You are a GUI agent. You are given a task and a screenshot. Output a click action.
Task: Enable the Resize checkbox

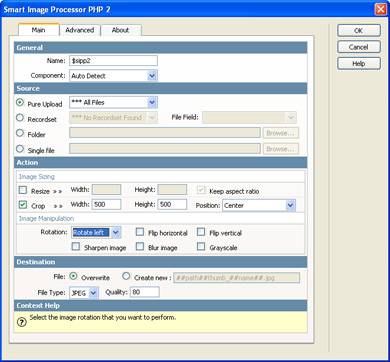pyautogui.click(x=23, y=190)
